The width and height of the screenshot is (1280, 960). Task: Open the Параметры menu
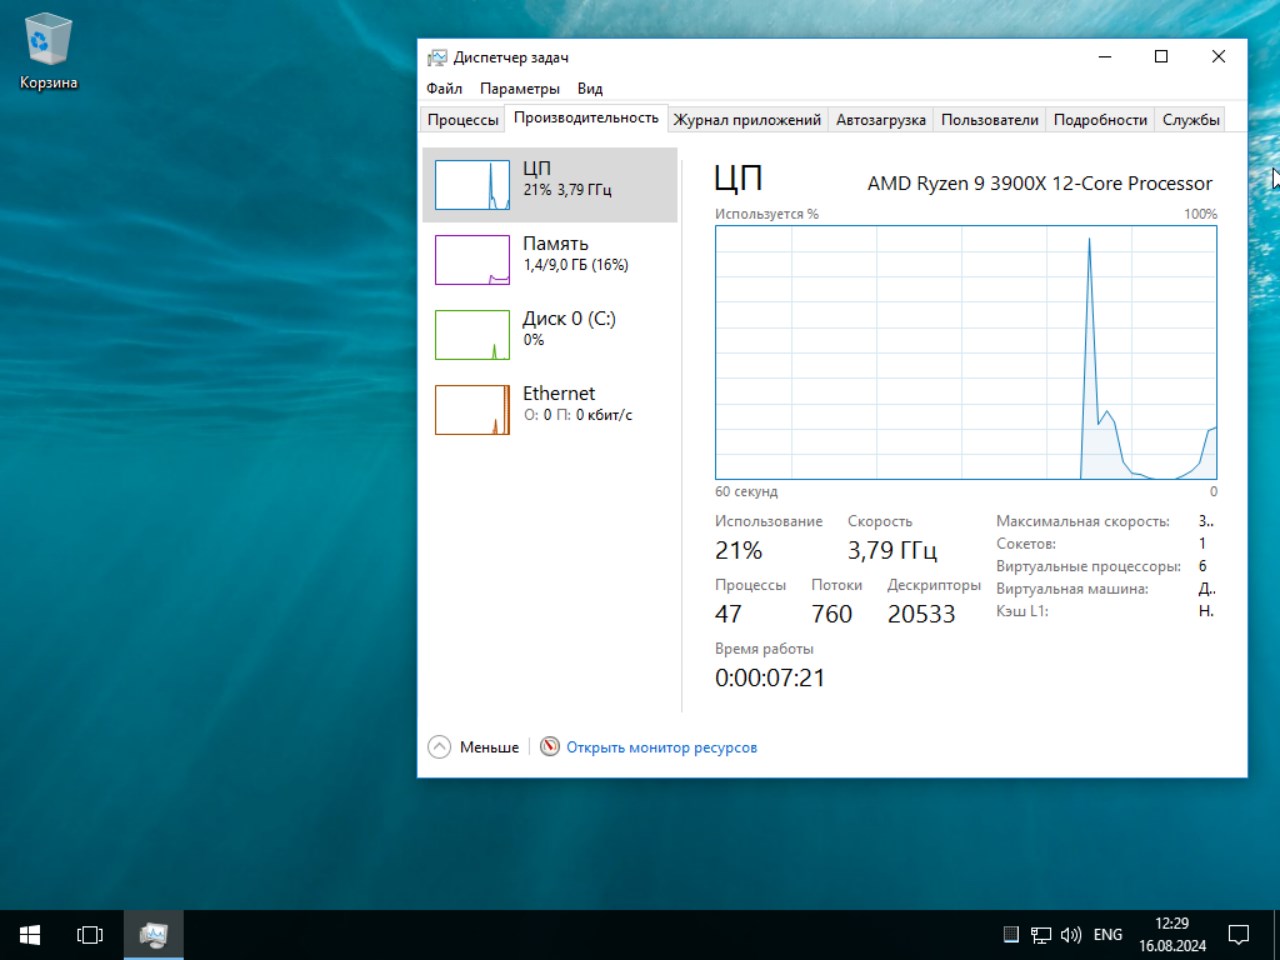coord(520,89)
